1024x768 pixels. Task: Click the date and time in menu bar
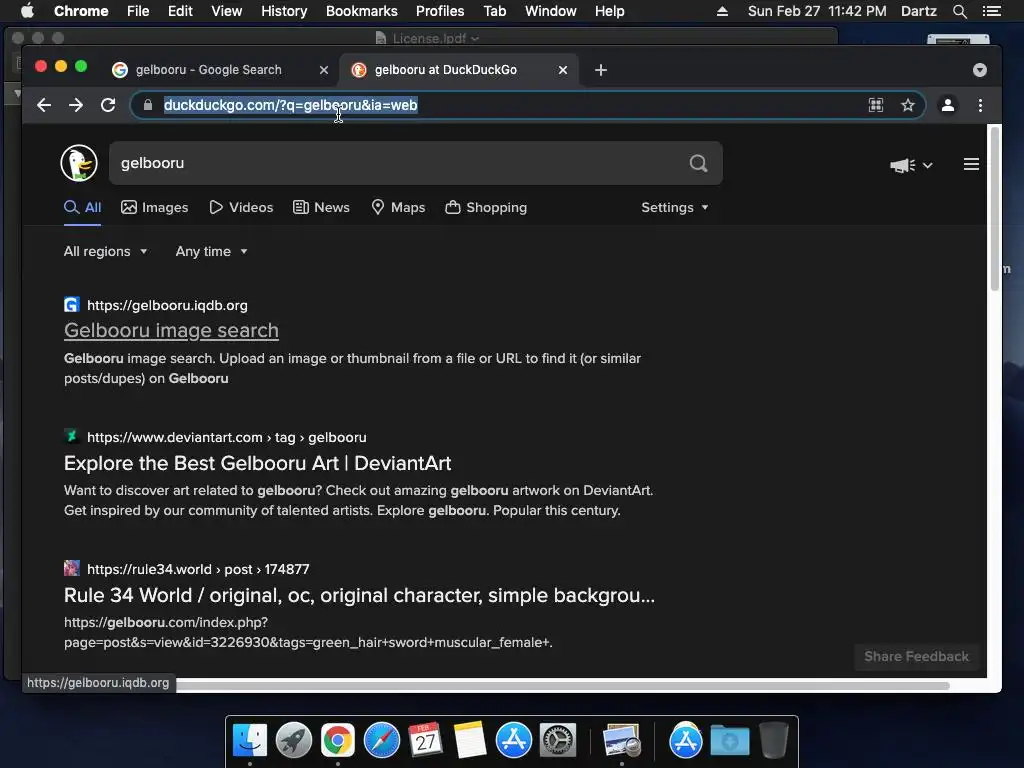click(817, 11)
